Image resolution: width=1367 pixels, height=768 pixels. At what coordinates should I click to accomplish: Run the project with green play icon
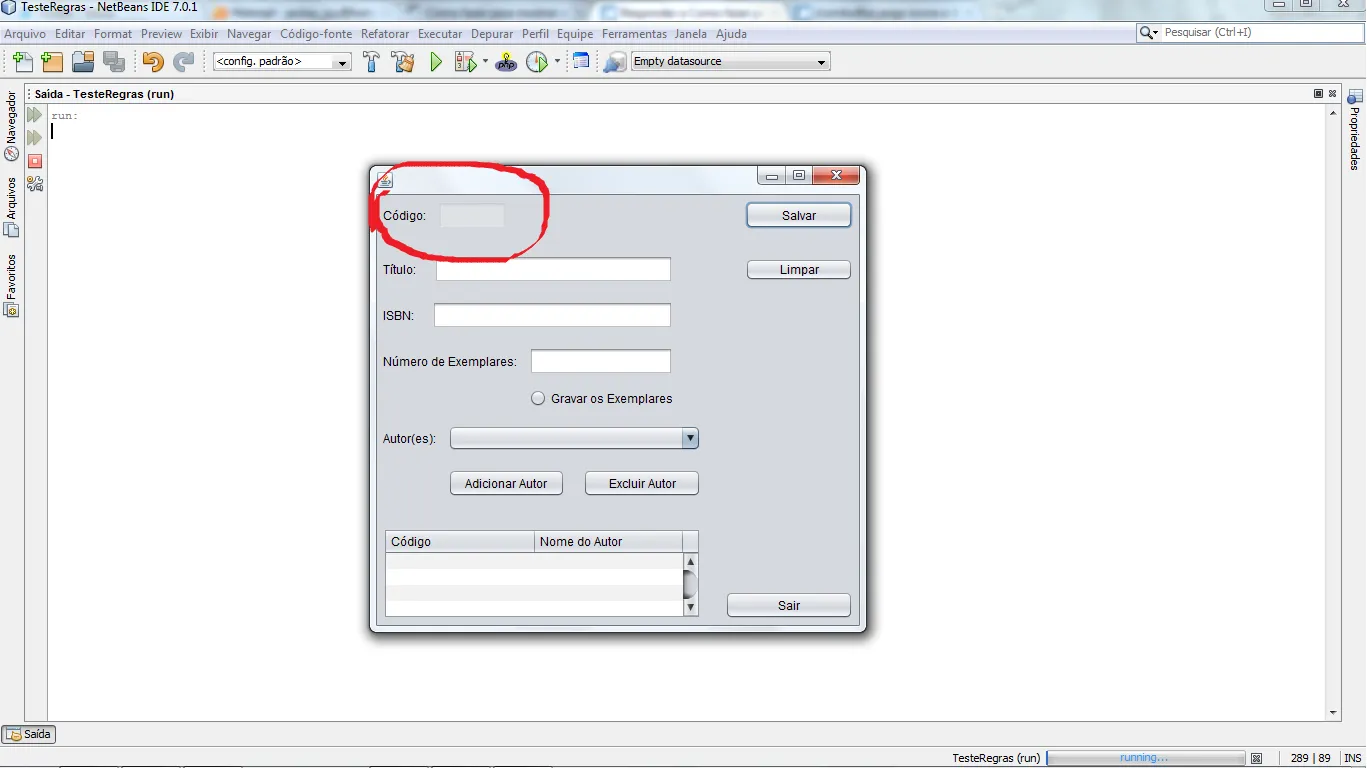[x=436, y=62]
